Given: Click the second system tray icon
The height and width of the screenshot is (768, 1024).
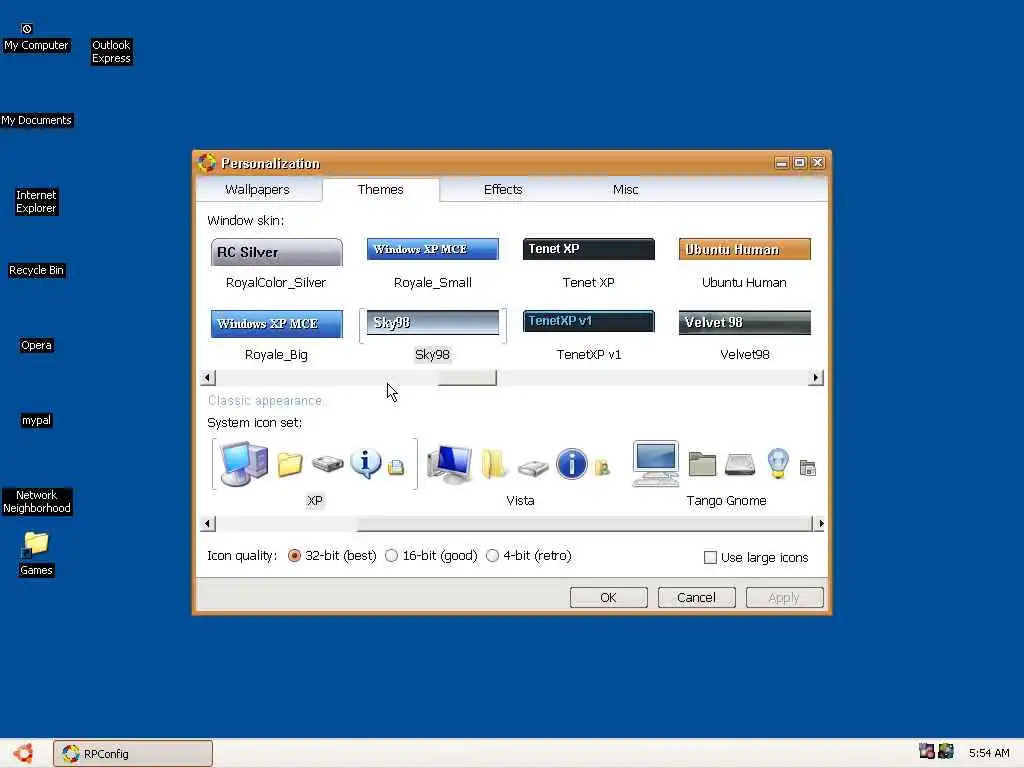Looking at the screenshot, I should pyautogui.click(x=946, y=752).
